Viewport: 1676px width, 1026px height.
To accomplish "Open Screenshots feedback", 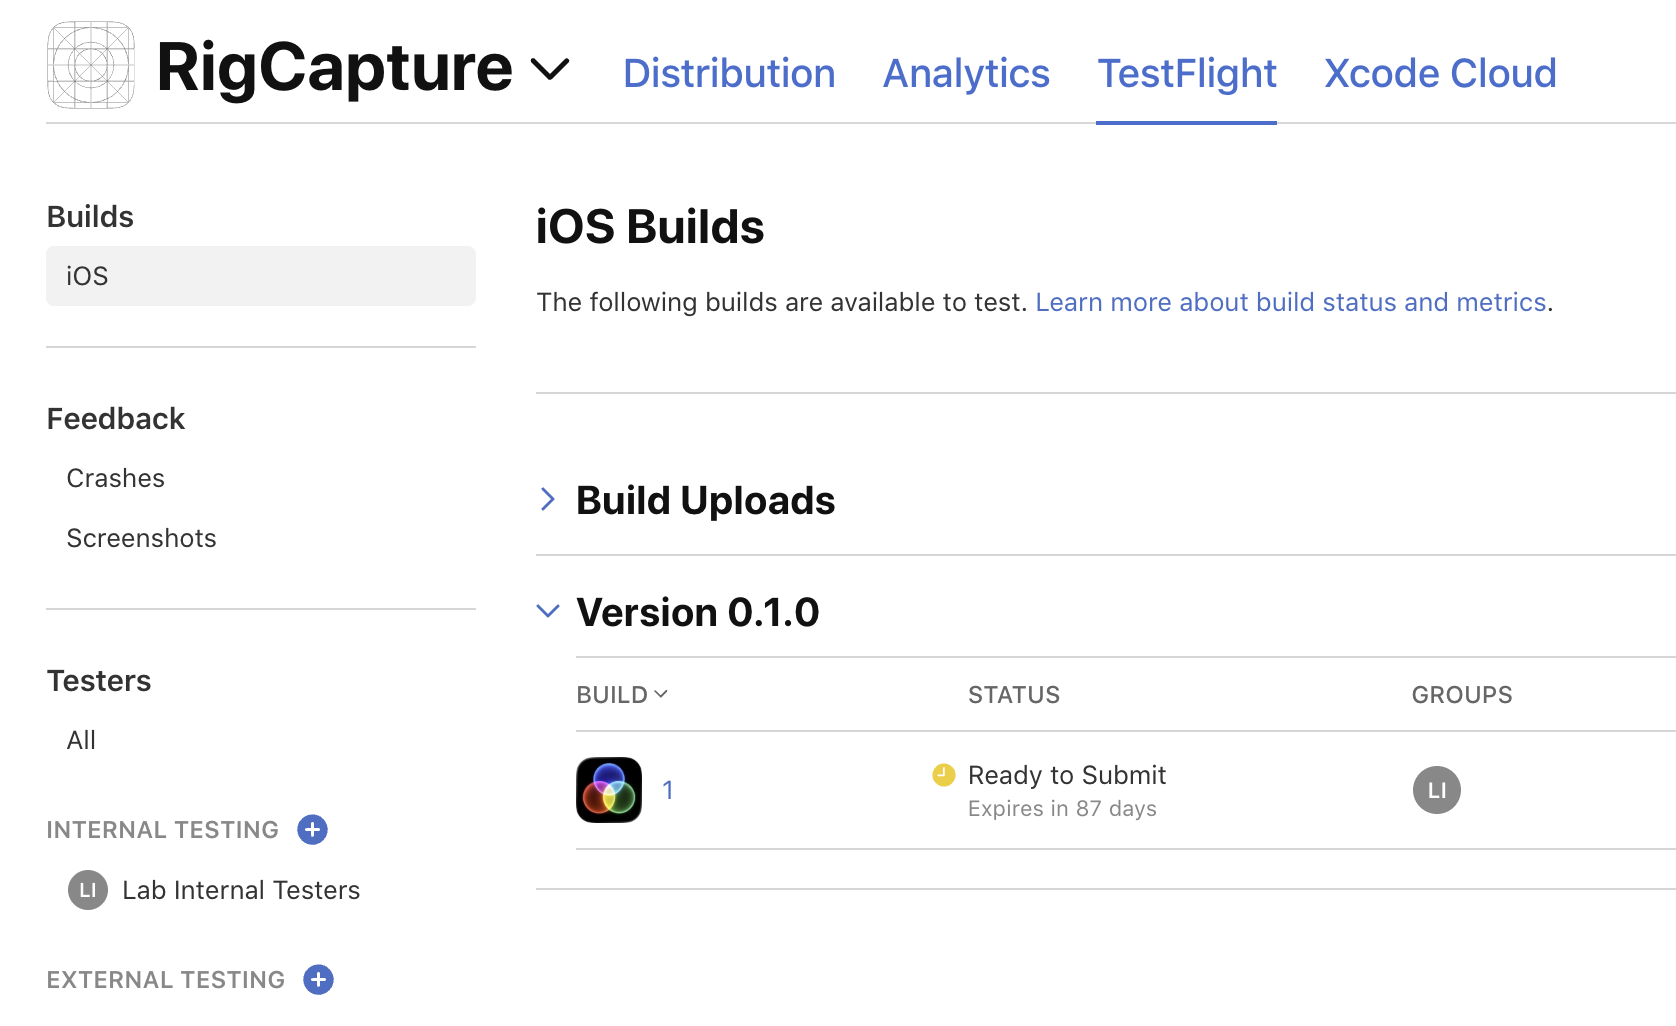I will [x=141, y=538].
